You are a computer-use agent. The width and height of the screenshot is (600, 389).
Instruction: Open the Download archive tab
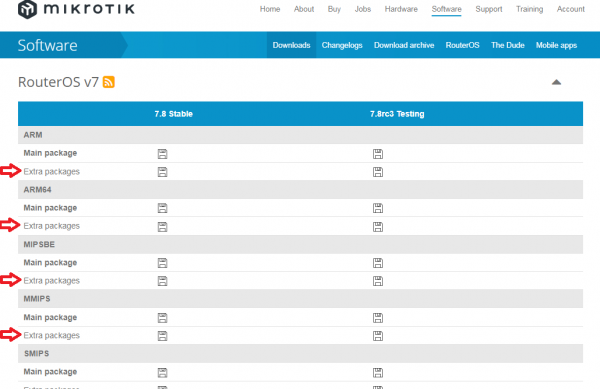[404, 45]
